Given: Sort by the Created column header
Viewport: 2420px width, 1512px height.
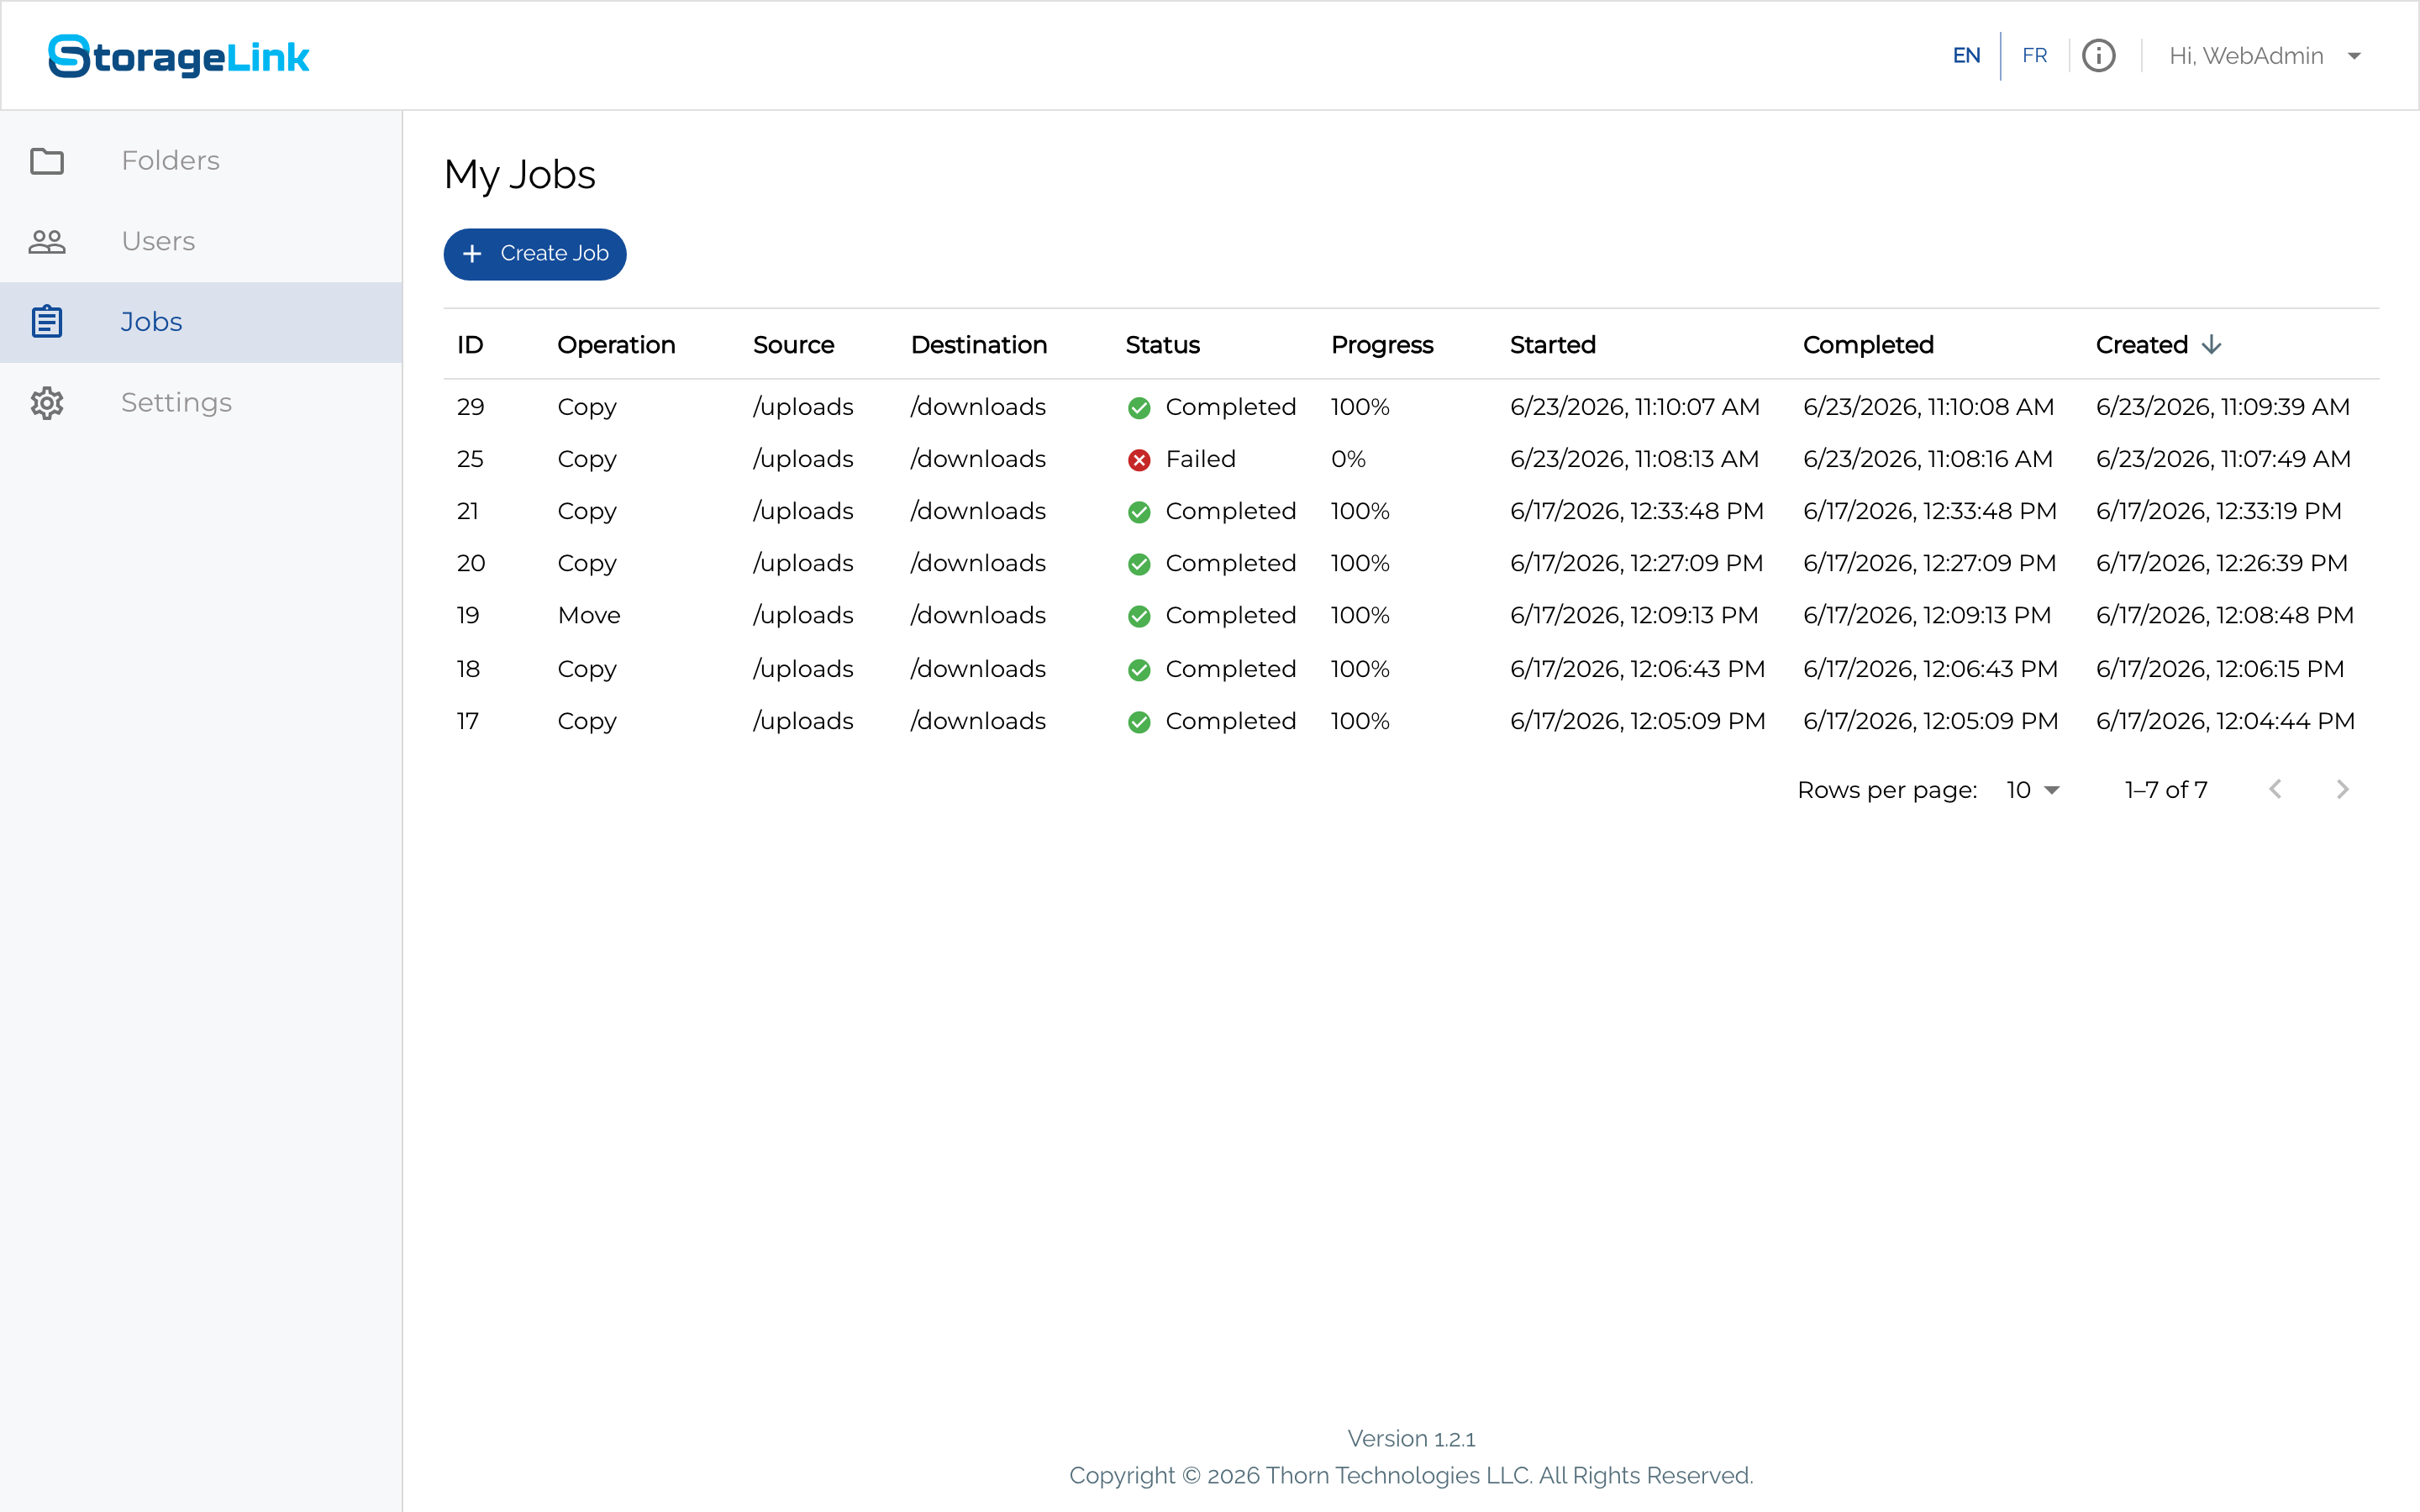Looking at the screenshot, I should [x=2142, y=345].
